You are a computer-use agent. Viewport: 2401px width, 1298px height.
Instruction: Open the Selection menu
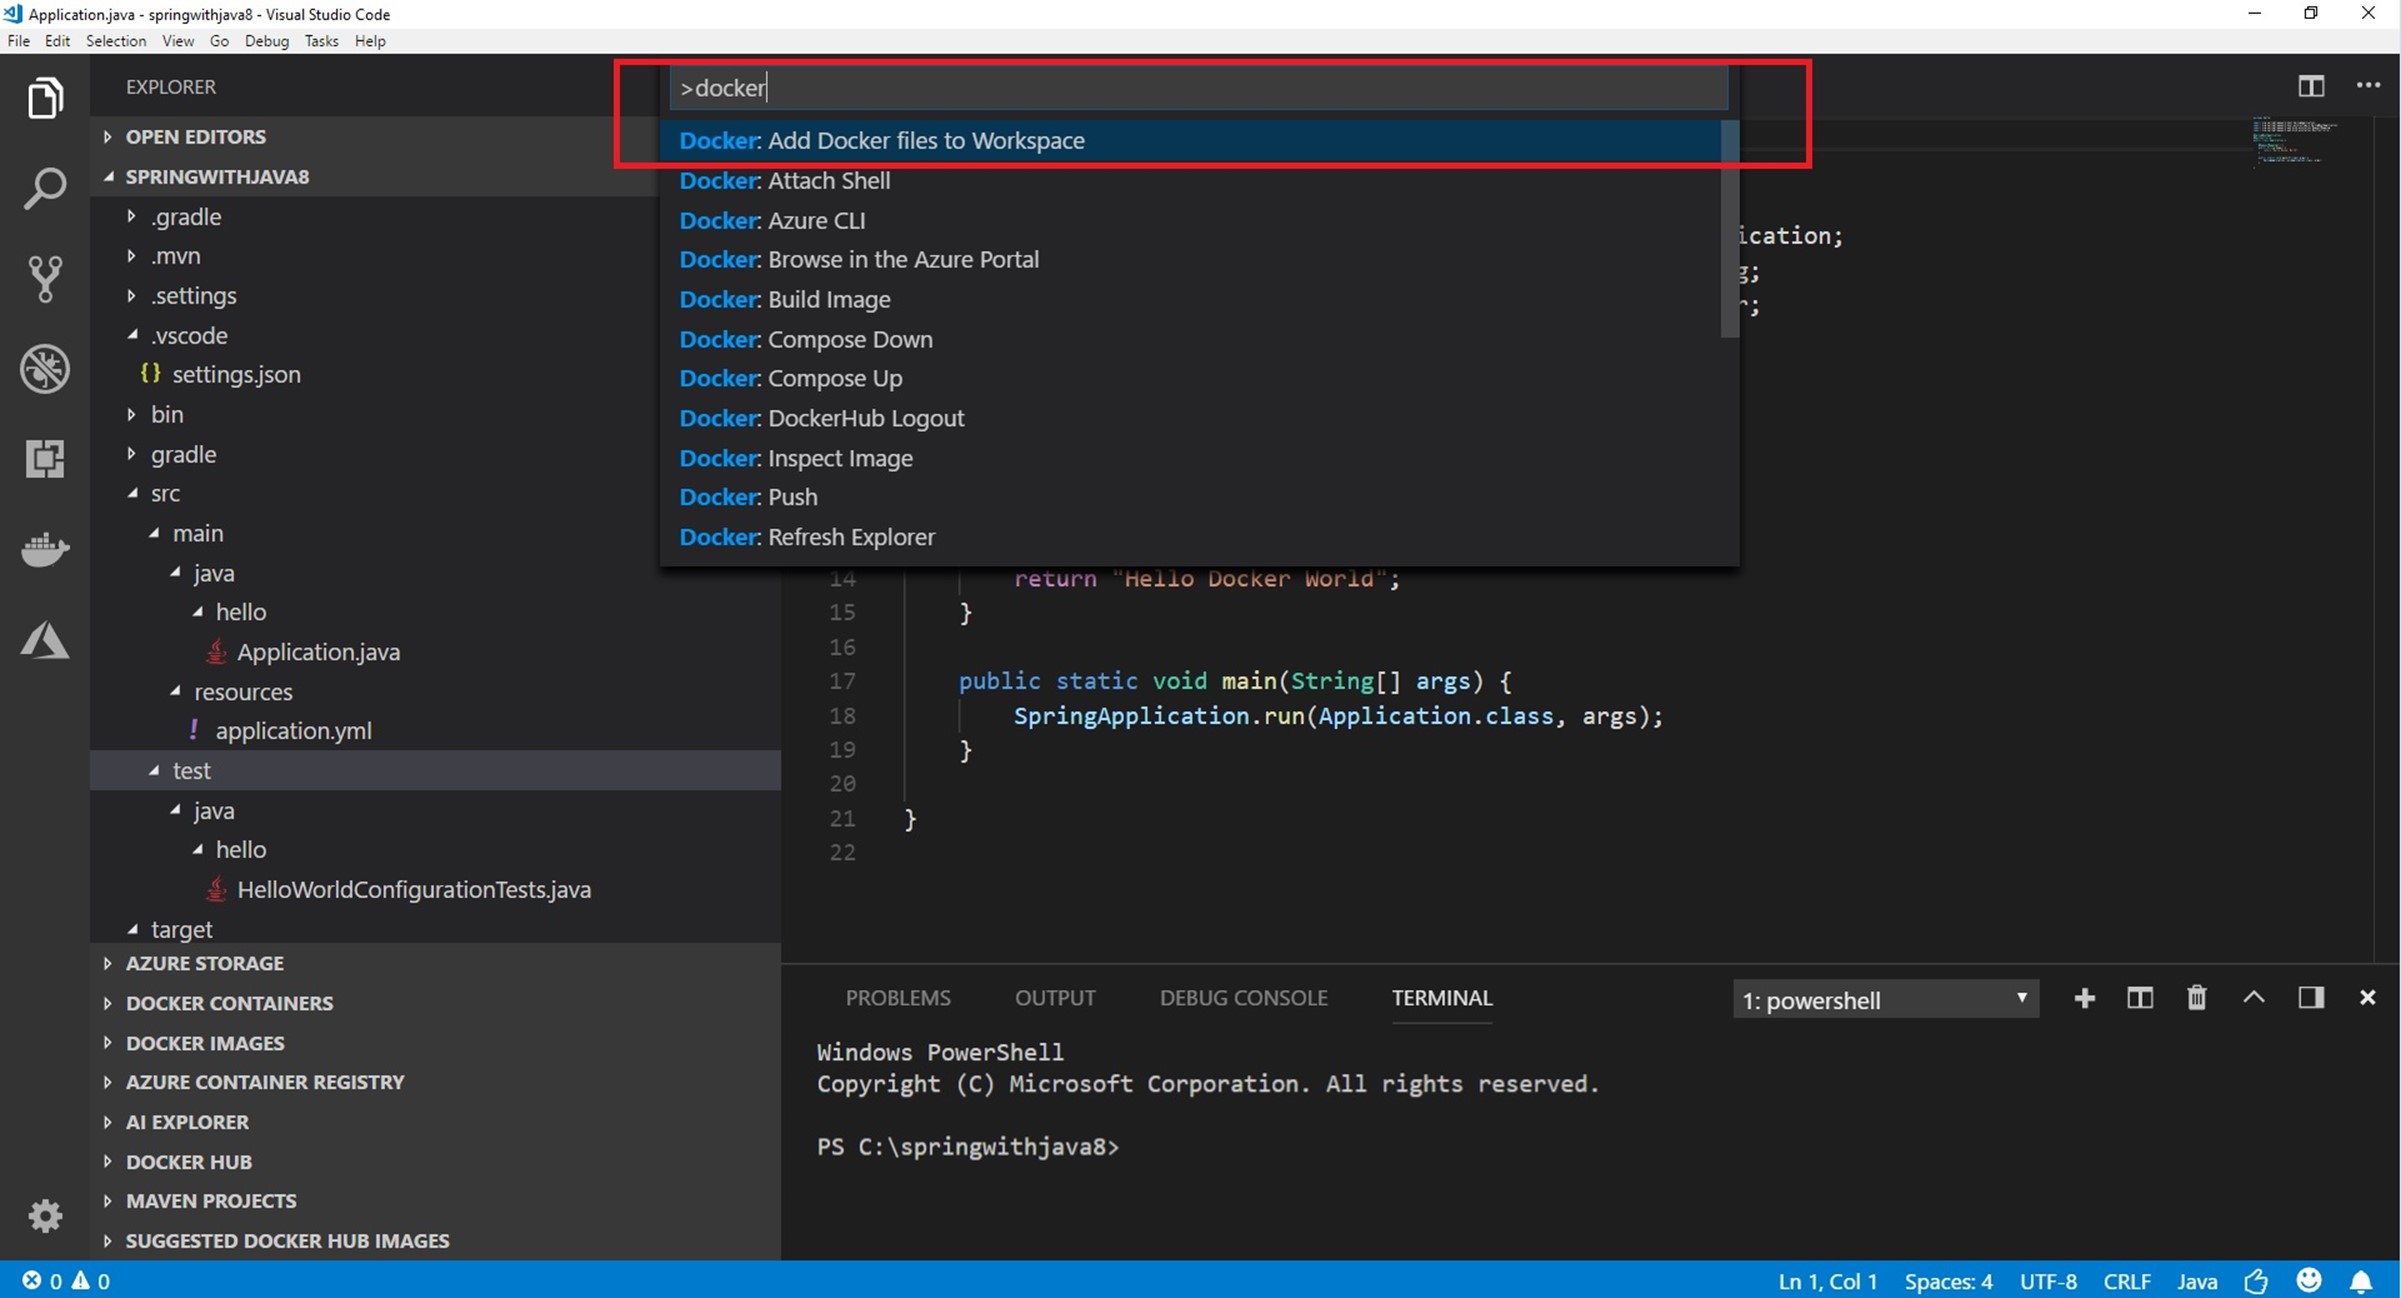pyautogui.click(x=116, y=41)
